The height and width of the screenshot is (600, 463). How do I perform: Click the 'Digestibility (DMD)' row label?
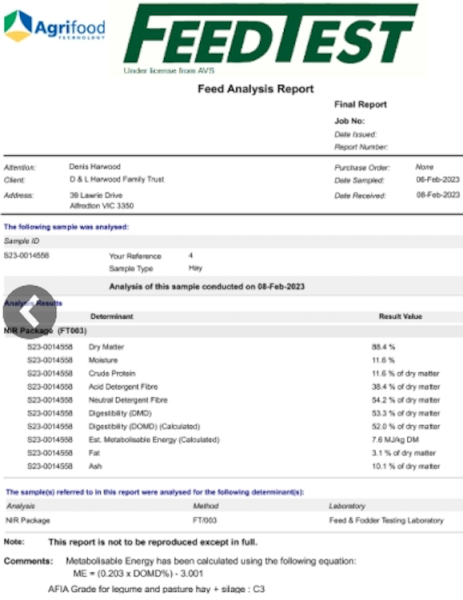tap(120, 413)
